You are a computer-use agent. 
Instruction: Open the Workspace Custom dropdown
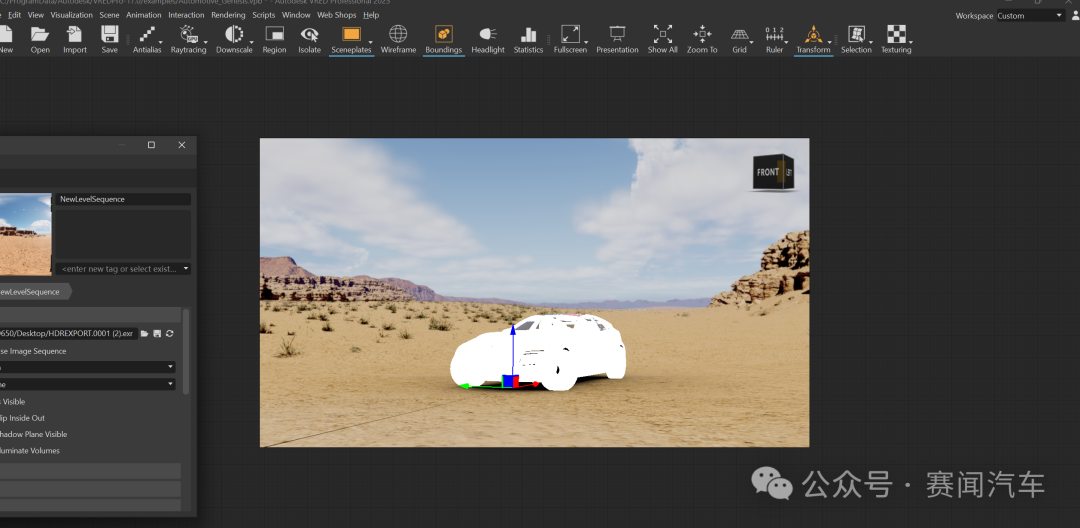point(1030,16)
